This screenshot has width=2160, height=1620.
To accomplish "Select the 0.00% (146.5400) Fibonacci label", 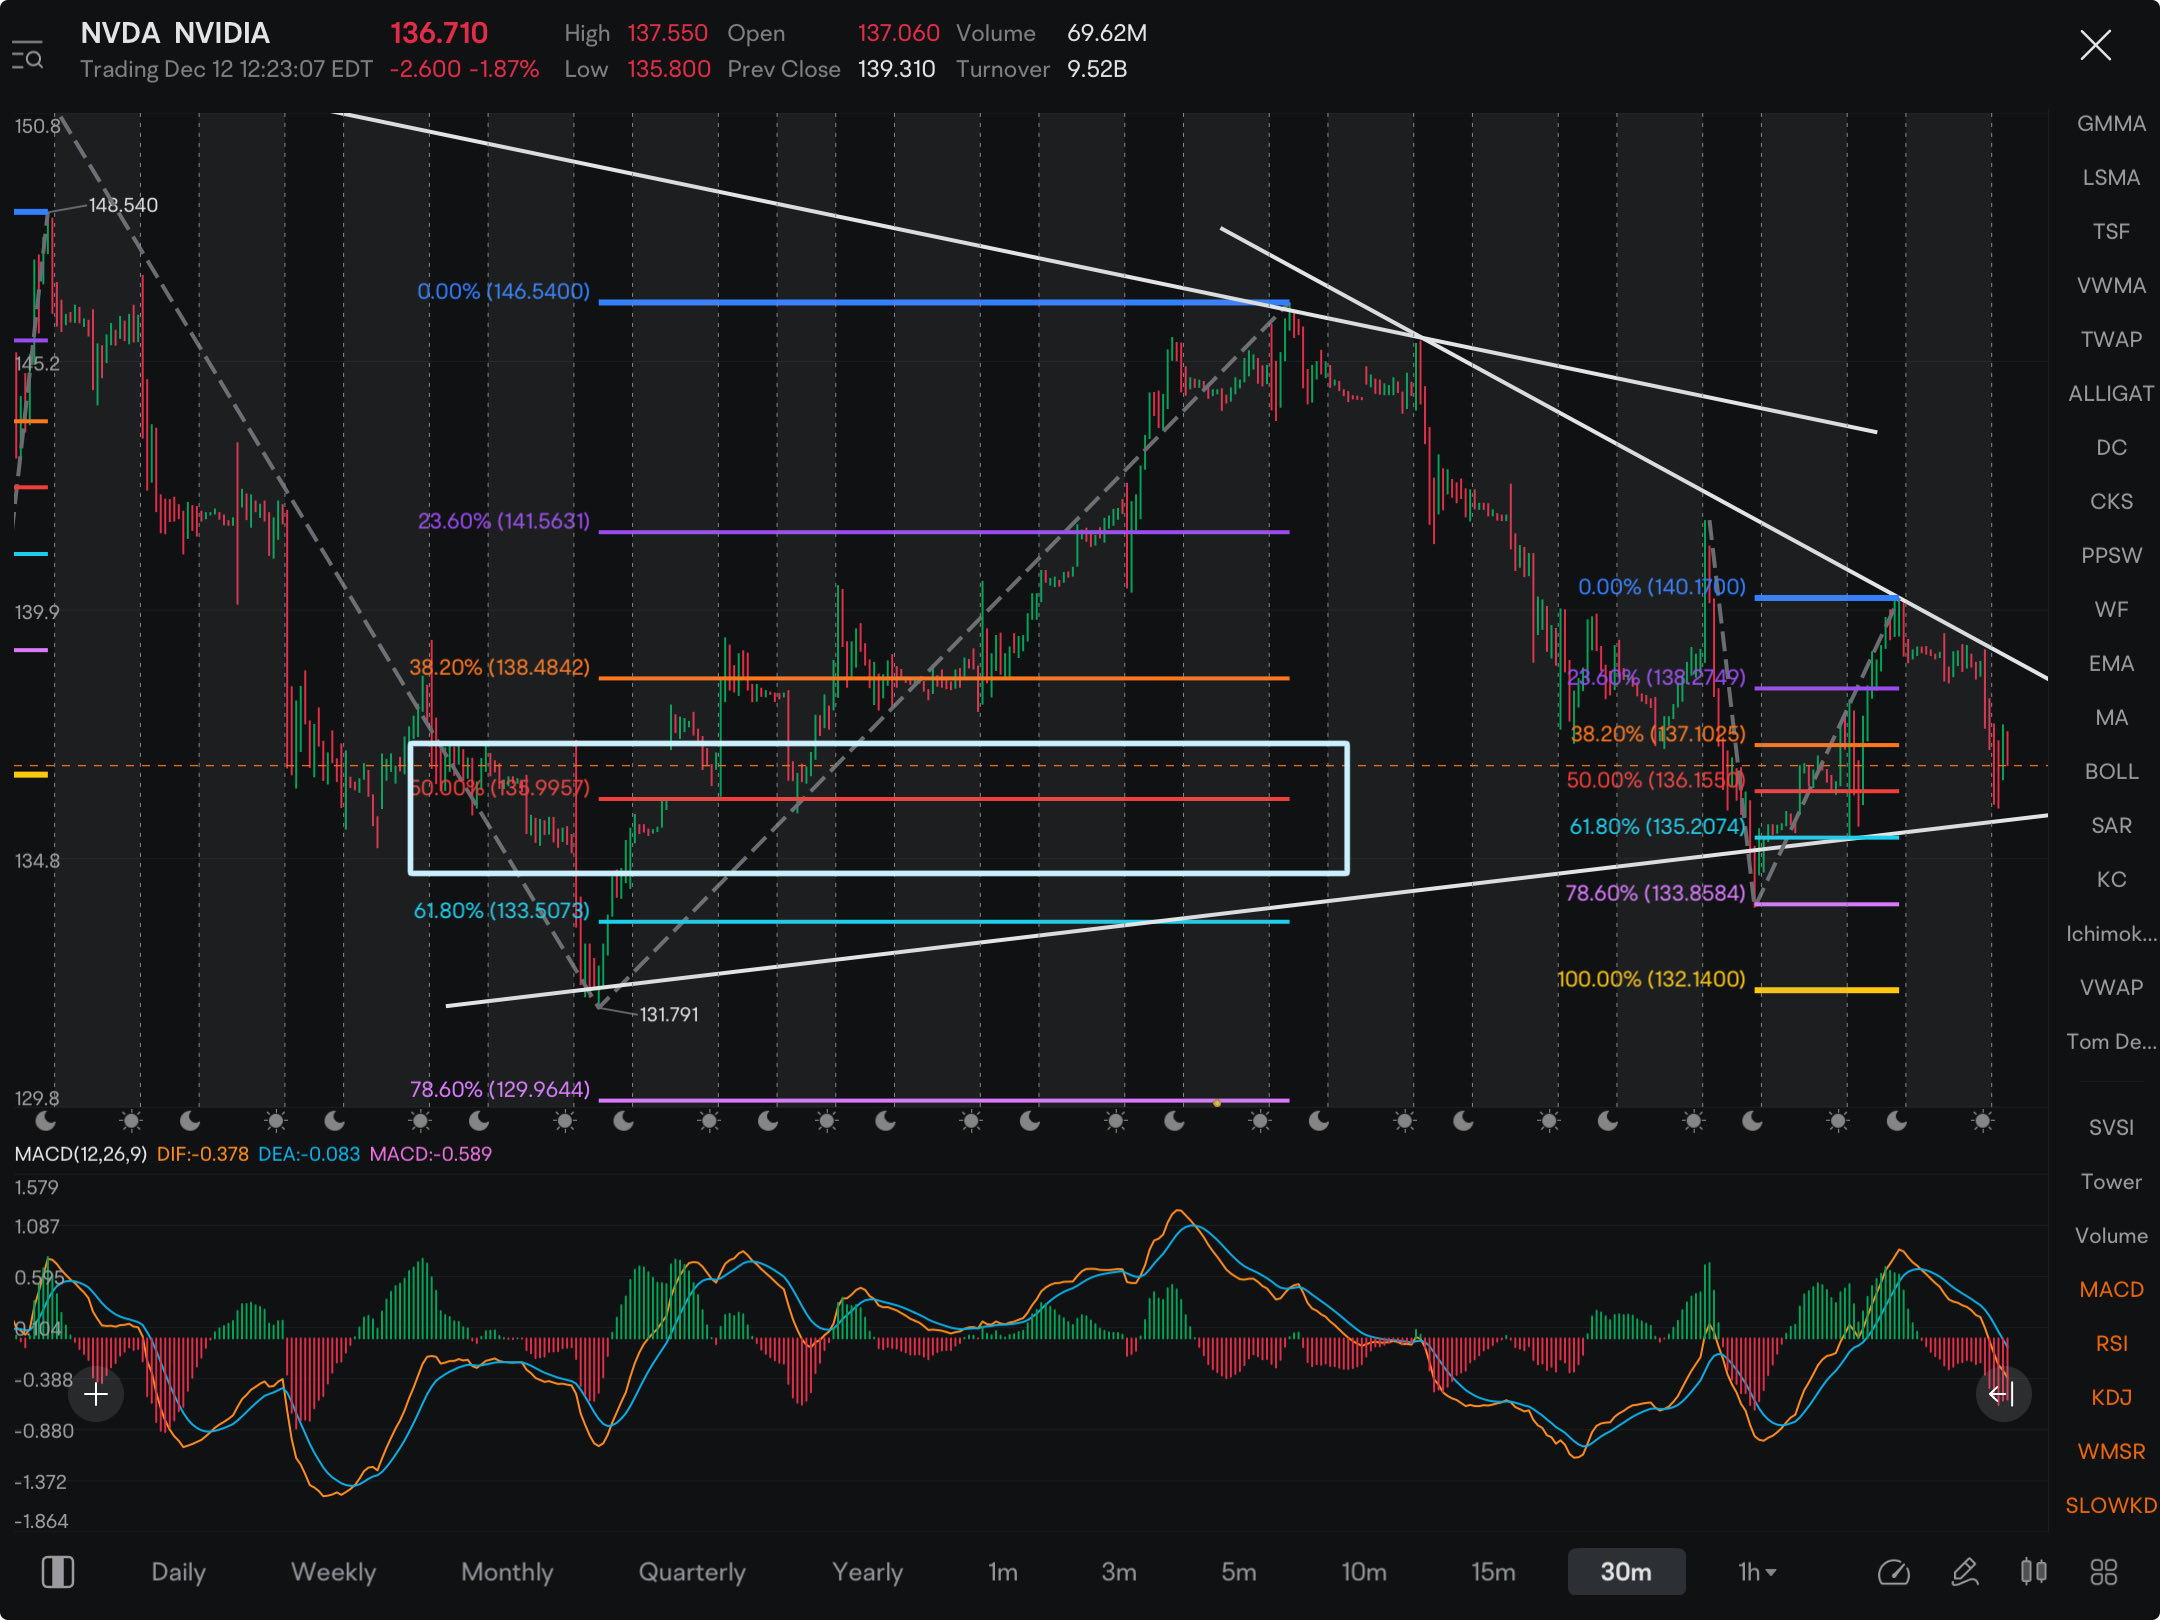I will pyautogui.click(x=503, y=291).
